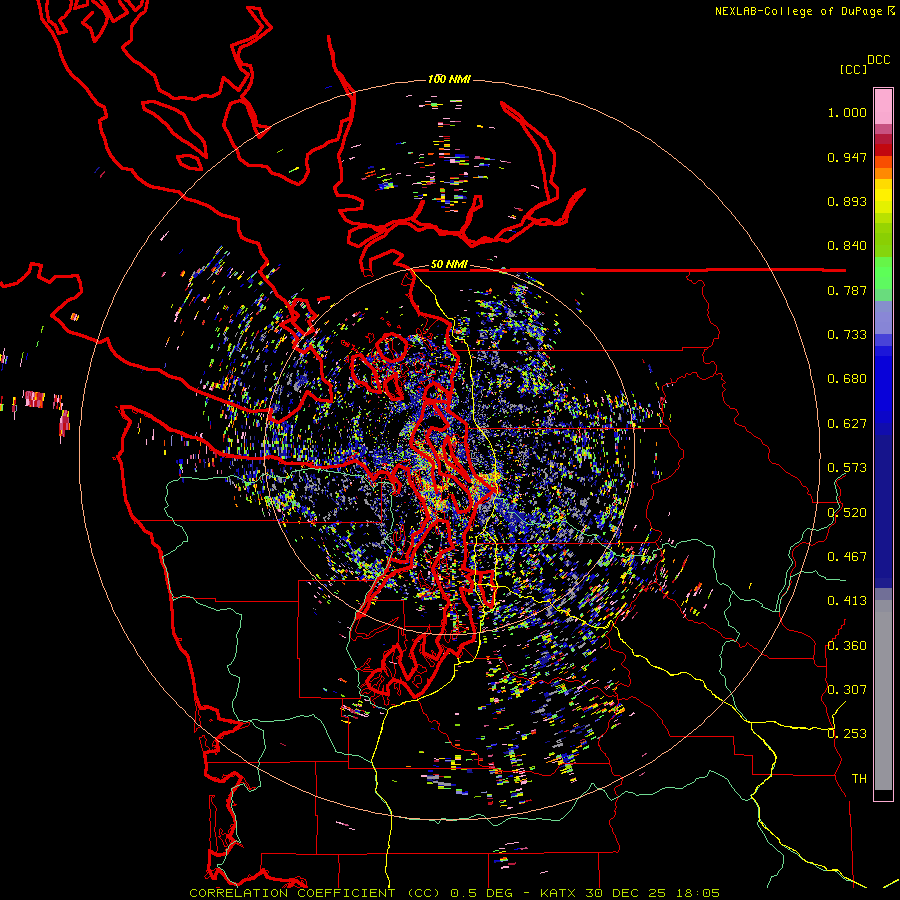Click the 0.947 scale value

point(847,157)
